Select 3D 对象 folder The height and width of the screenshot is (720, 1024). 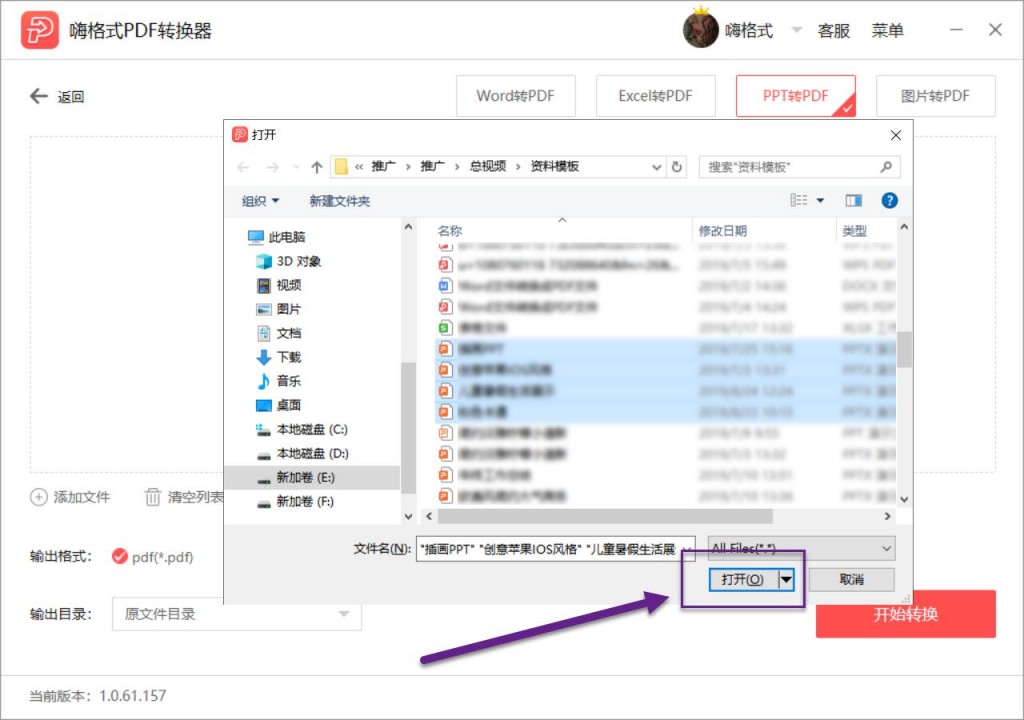click(x=289, y=261)
